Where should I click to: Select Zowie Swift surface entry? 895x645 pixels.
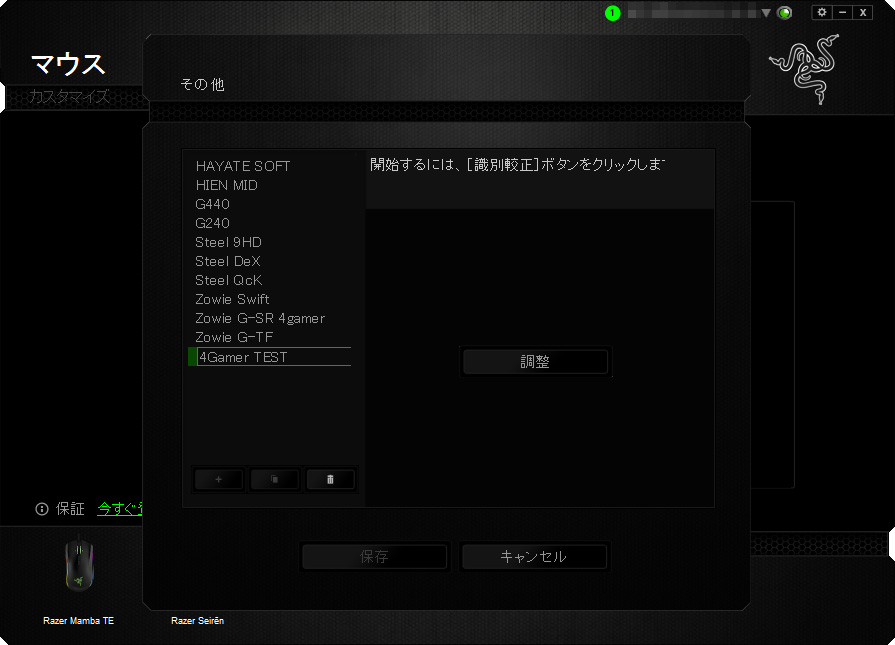[x=232, y=299]
